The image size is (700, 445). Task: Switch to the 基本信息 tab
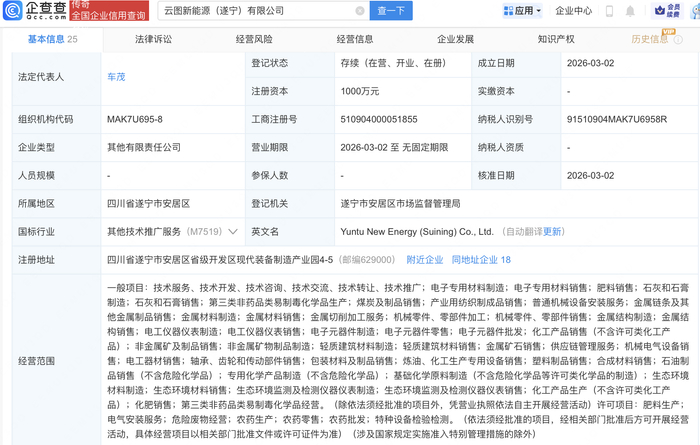(x=53, y=39)
